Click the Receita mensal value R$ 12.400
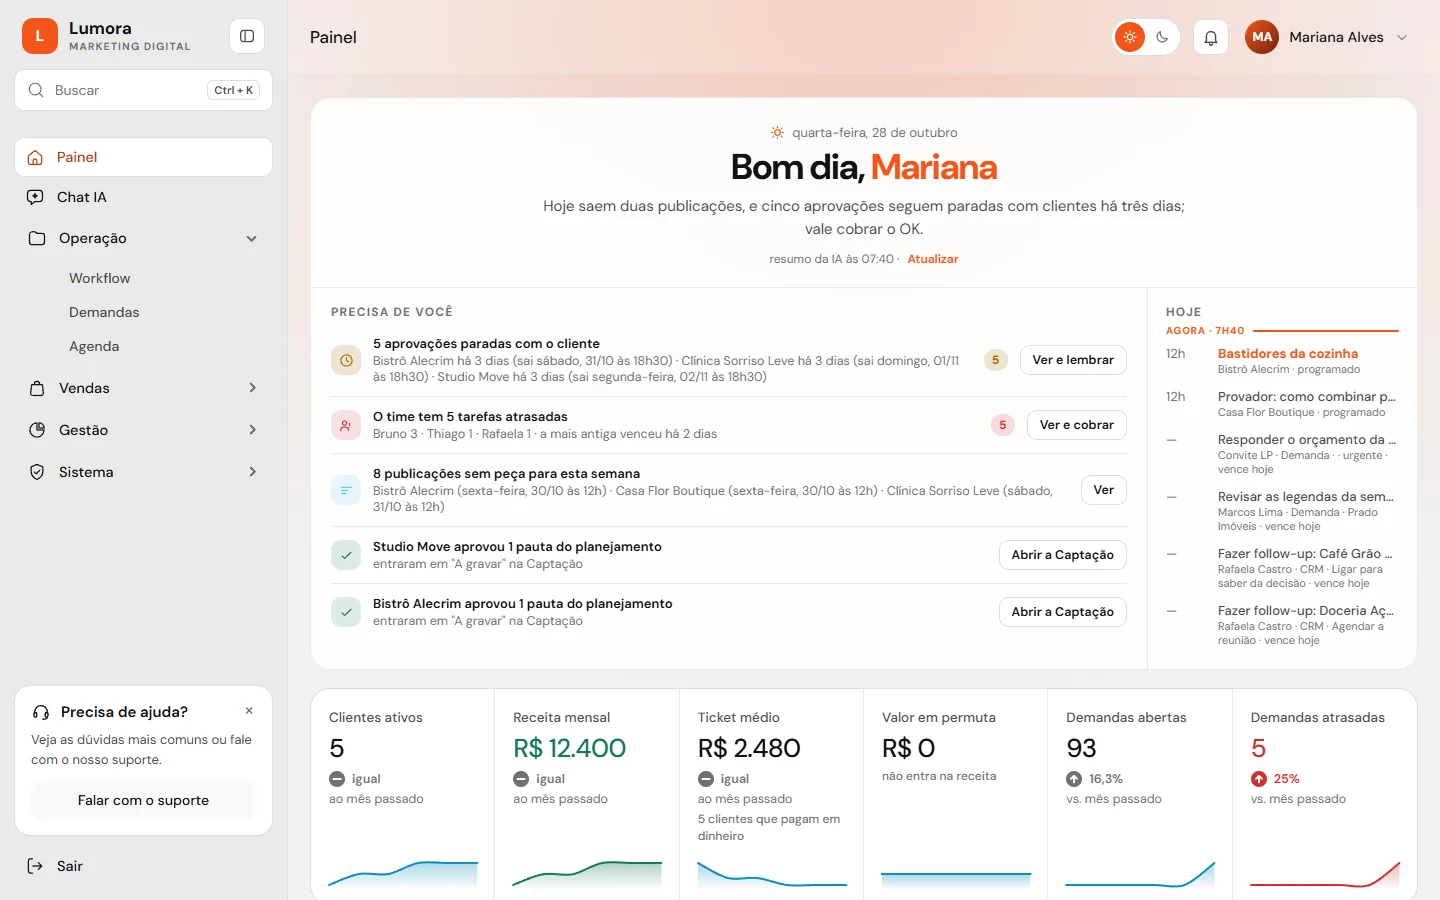The image size is (1440, 900). pos(569,748)
